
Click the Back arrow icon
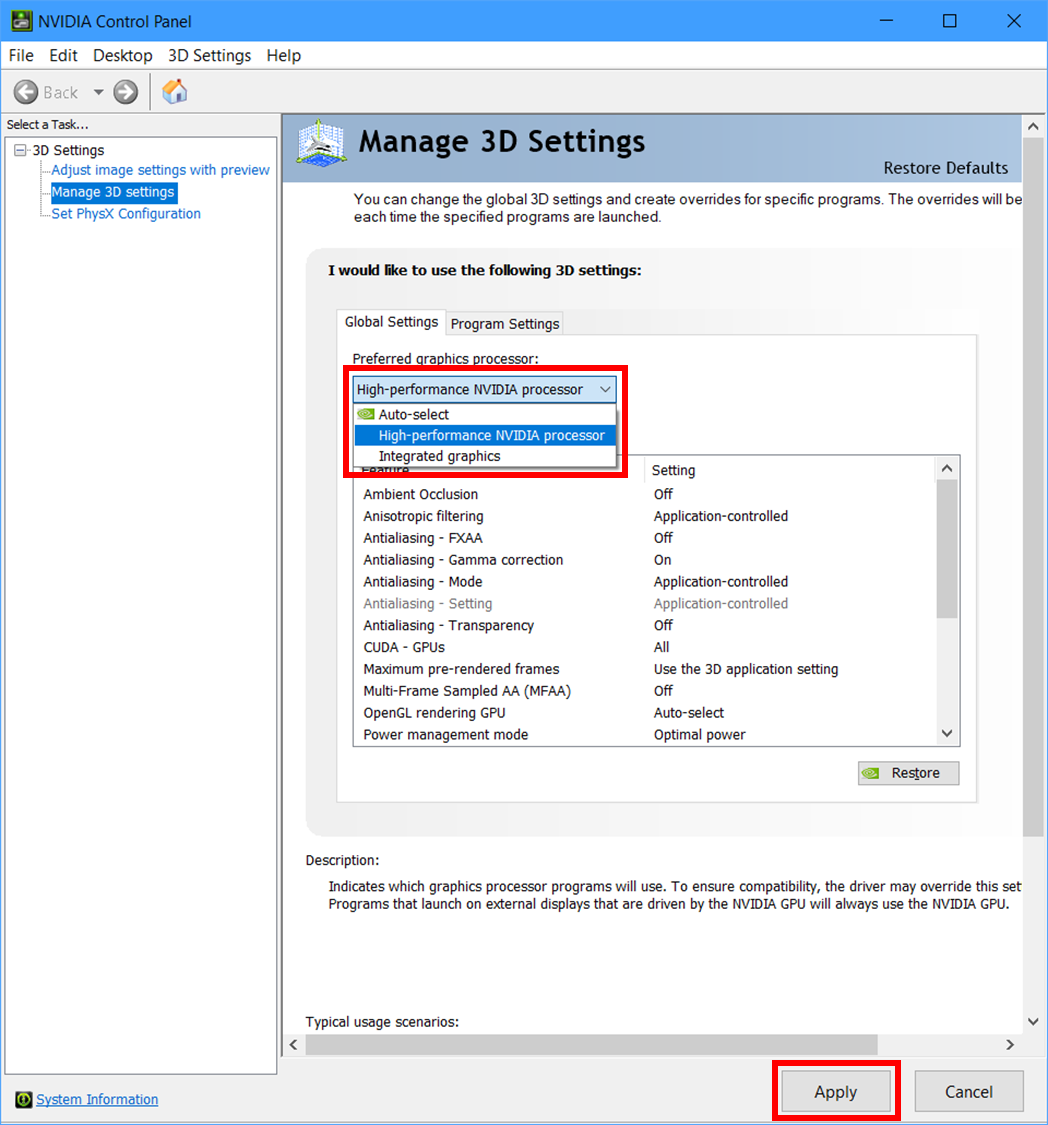click(26, 92)
